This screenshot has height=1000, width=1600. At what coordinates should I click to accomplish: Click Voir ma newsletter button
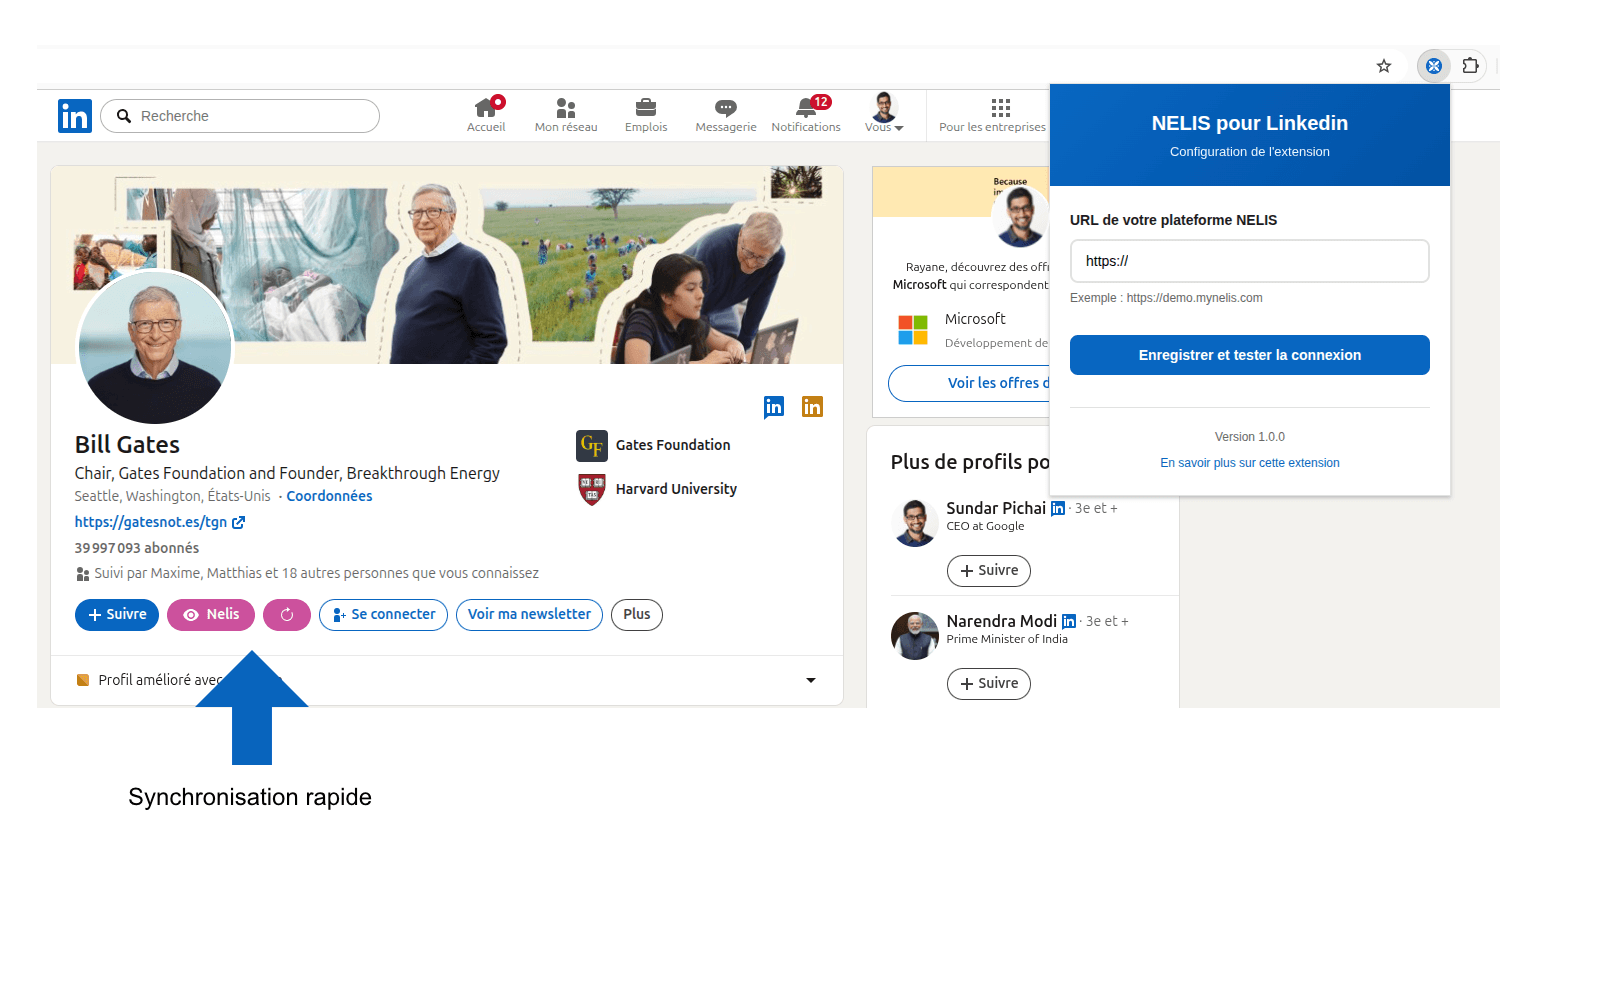pos(529,615)
